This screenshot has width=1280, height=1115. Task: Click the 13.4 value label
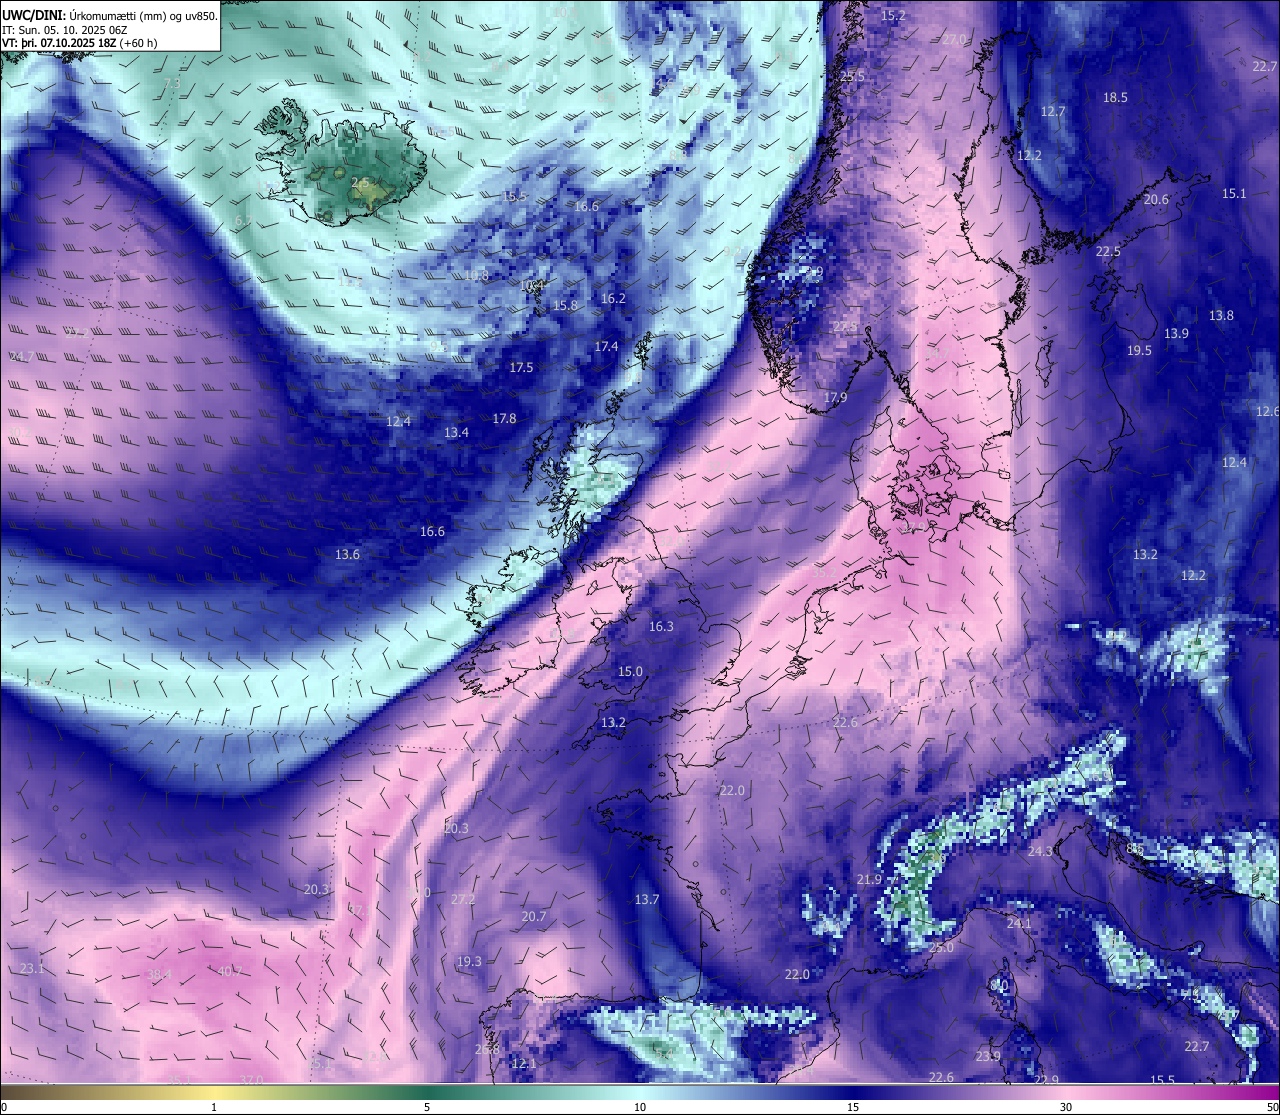pos(456,433)
